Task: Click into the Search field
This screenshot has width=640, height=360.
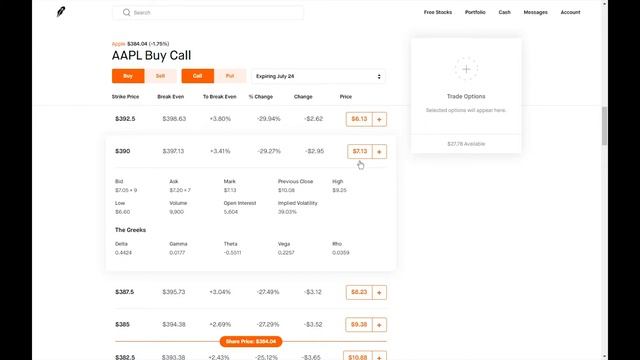Action: (x=208, y=13)
